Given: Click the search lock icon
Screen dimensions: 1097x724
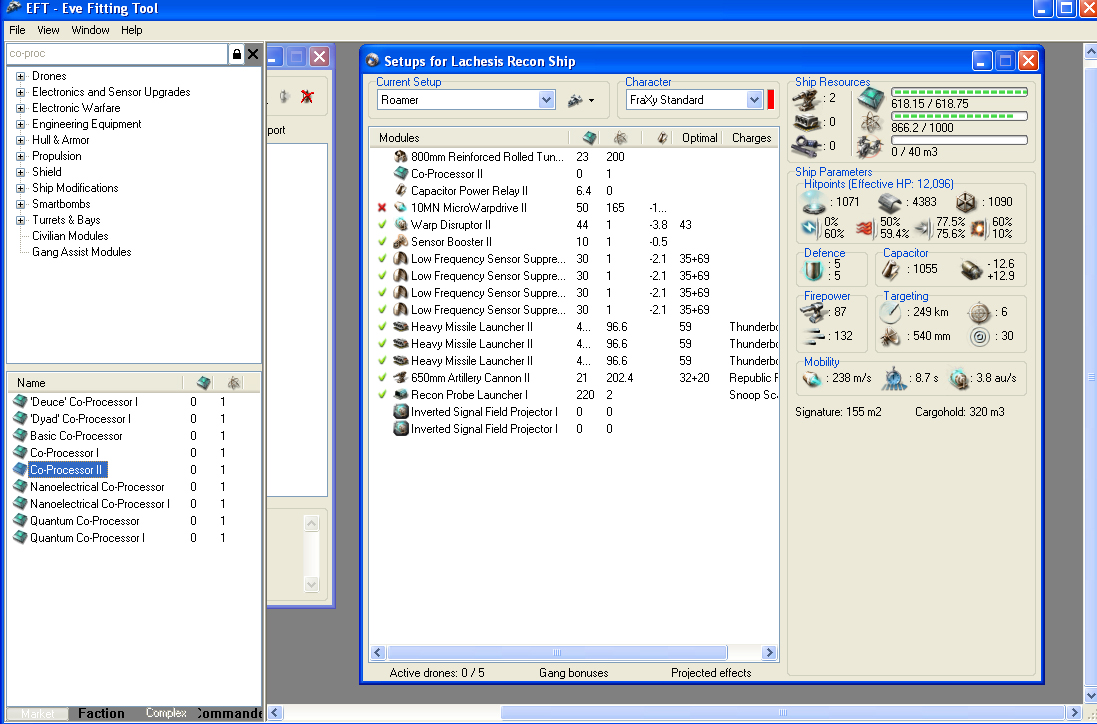Looking at the screenshot, I should 236,54.
